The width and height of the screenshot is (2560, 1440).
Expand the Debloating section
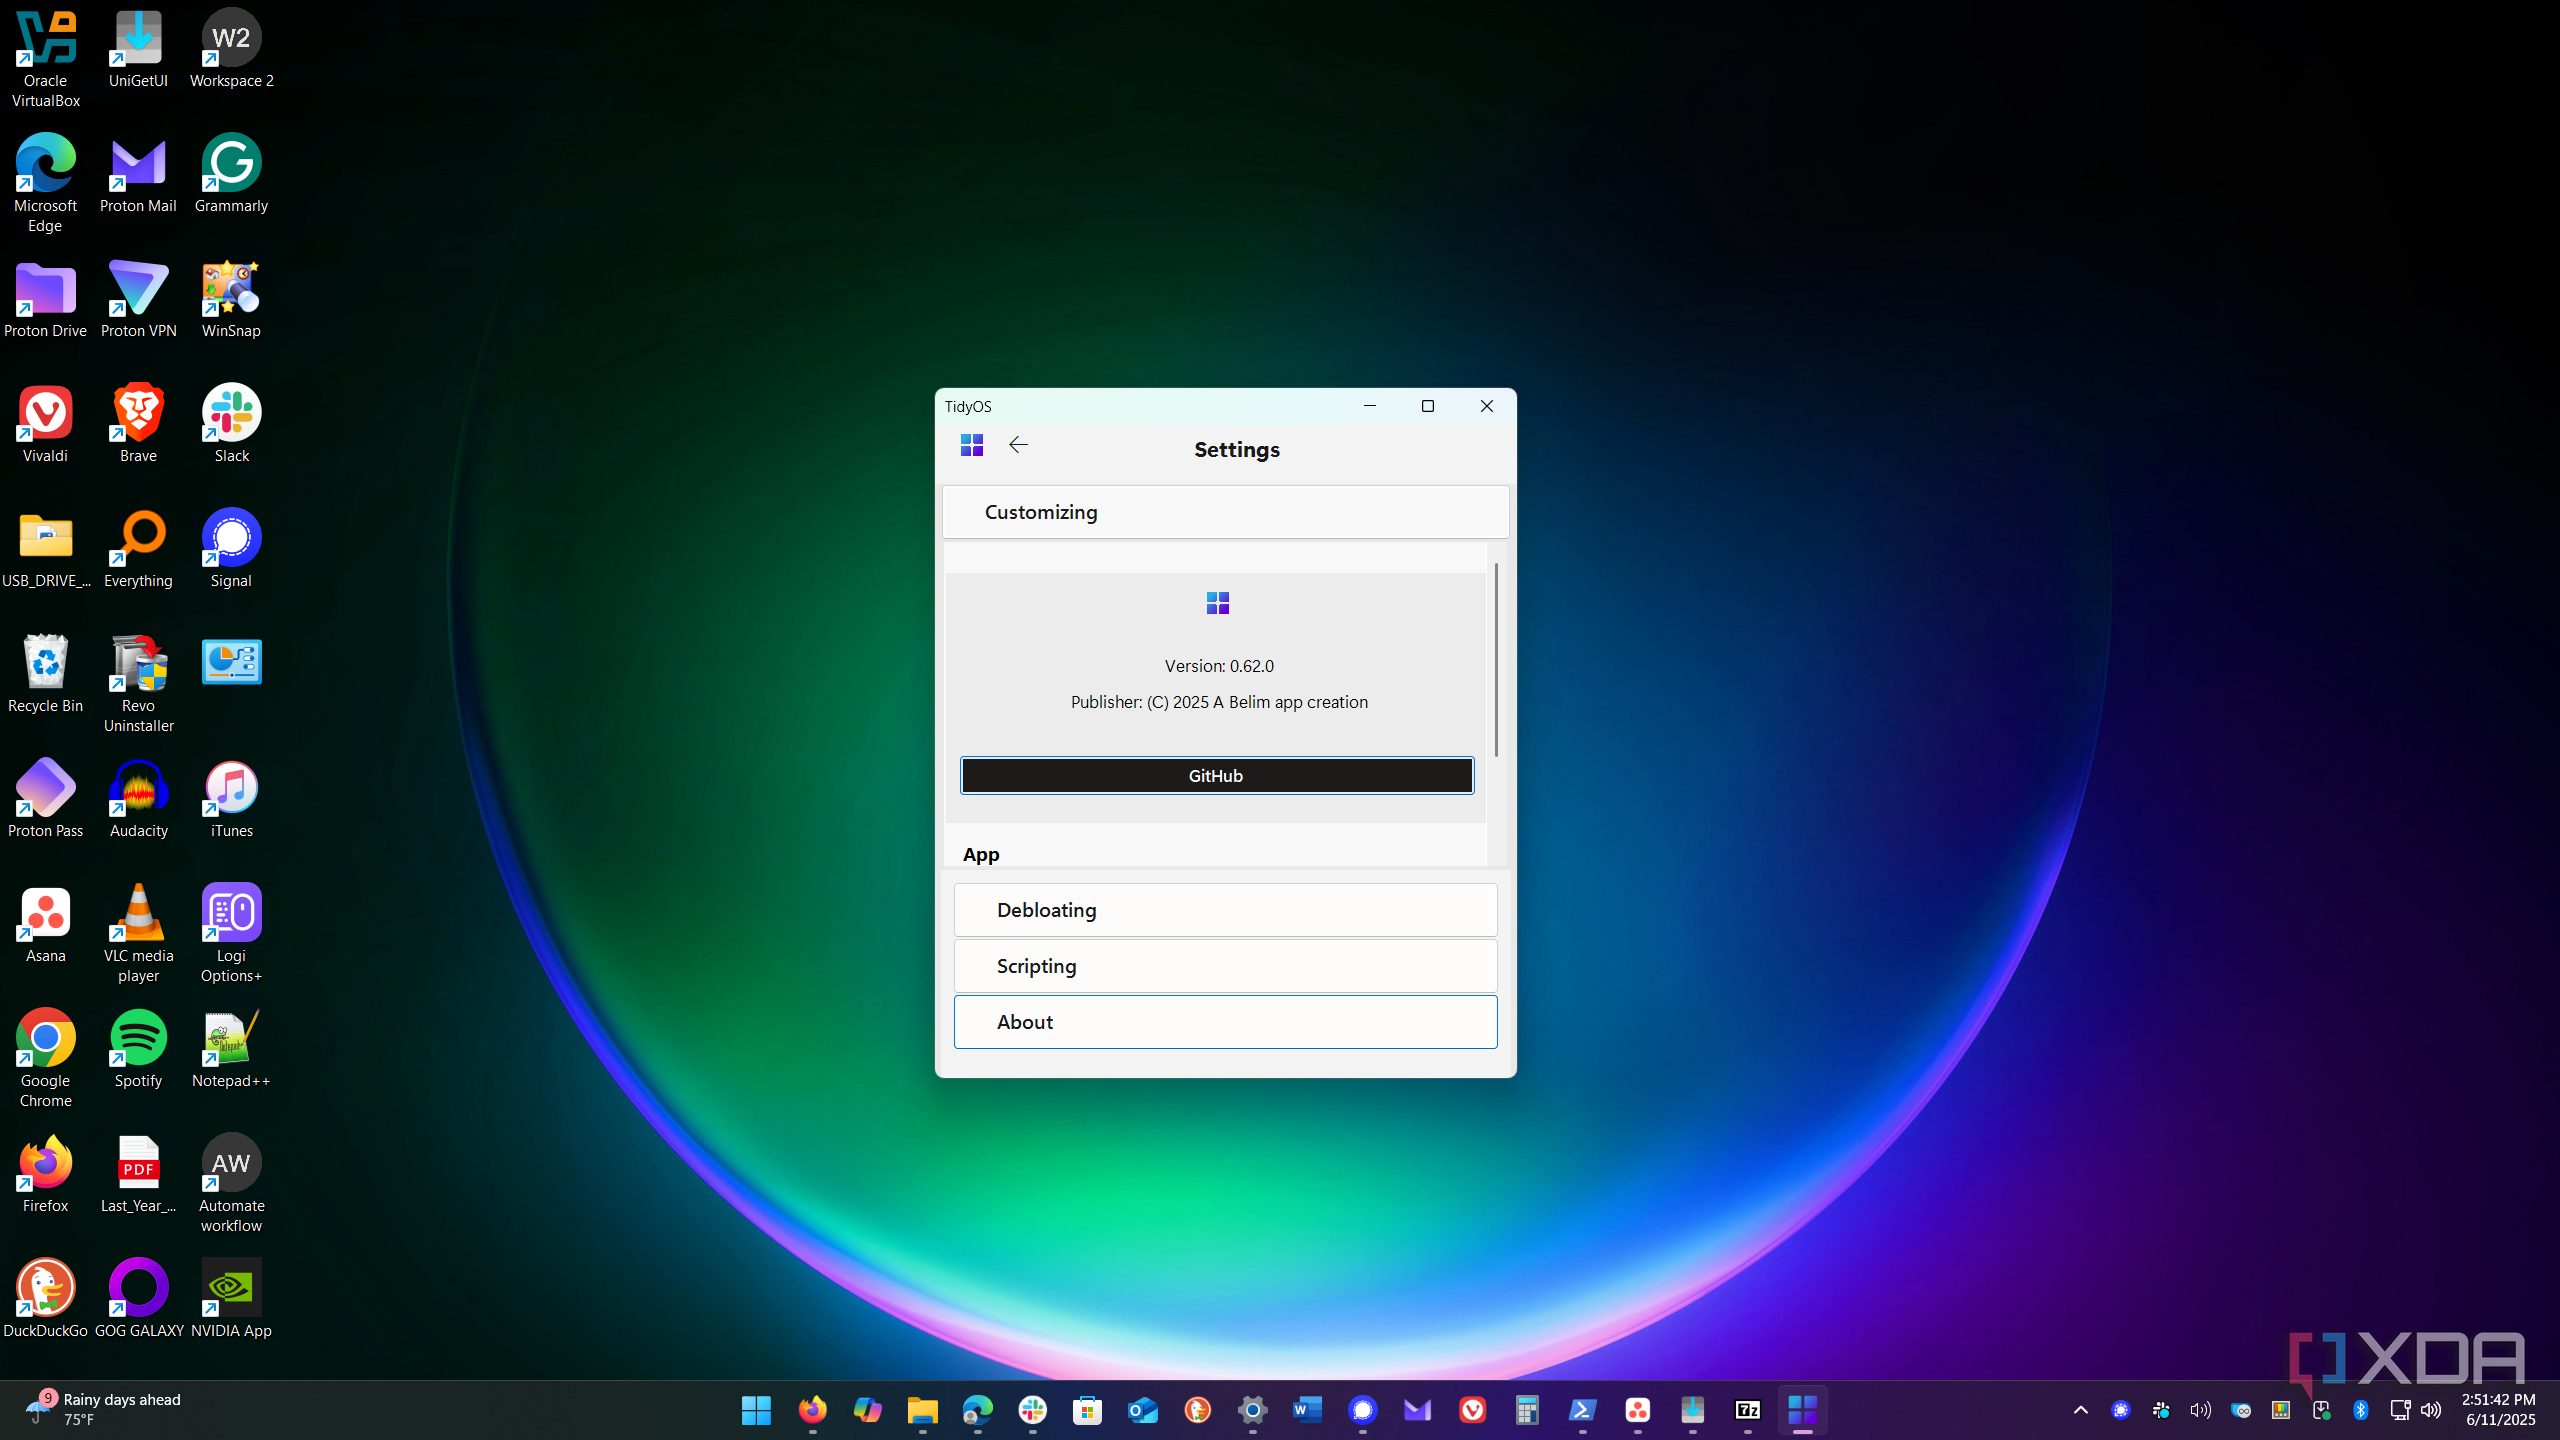(x=1225, y=910)
